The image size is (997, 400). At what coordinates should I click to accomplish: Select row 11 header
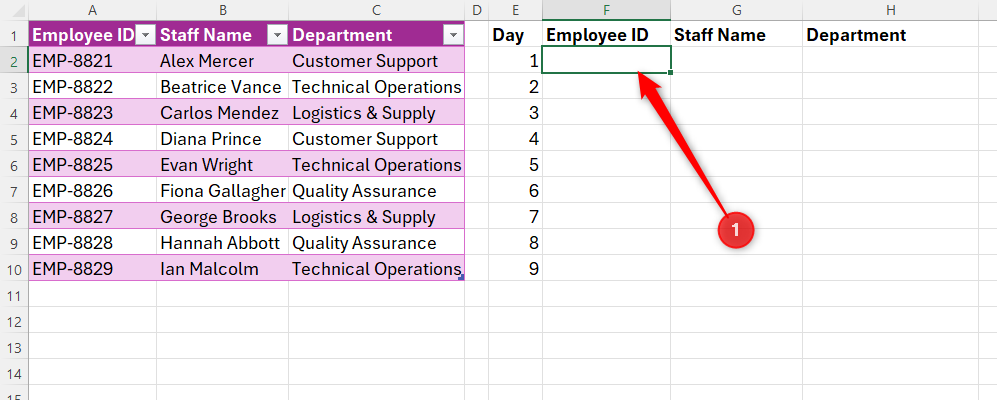pyautogui.click(x=14, y=296)
